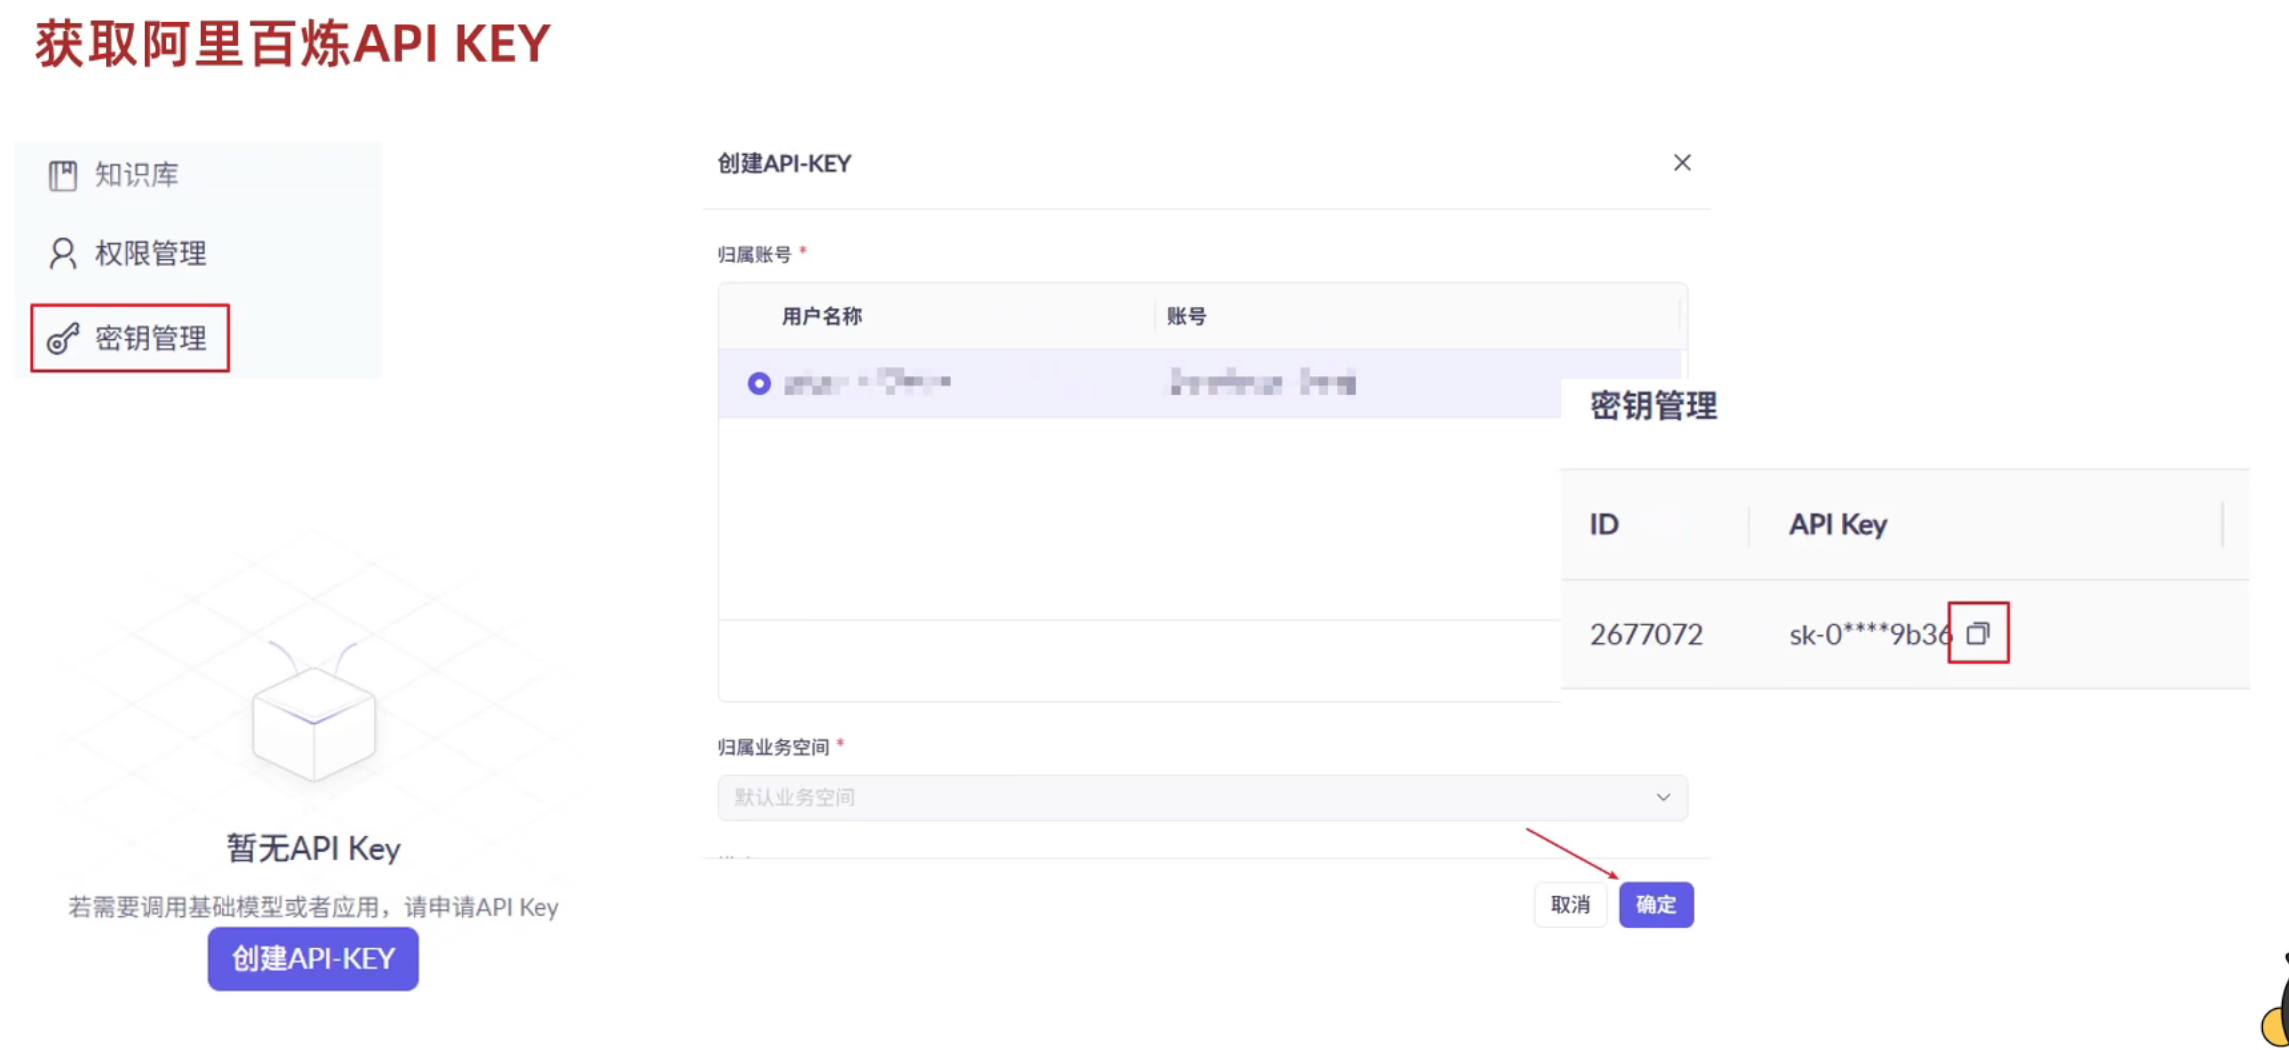Click the 归属账号 field label
The image size is (2289, 1050).
pos(754,255)
